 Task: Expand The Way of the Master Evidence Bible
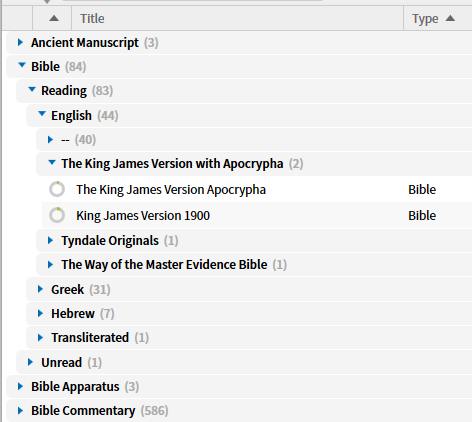(50, 265)
